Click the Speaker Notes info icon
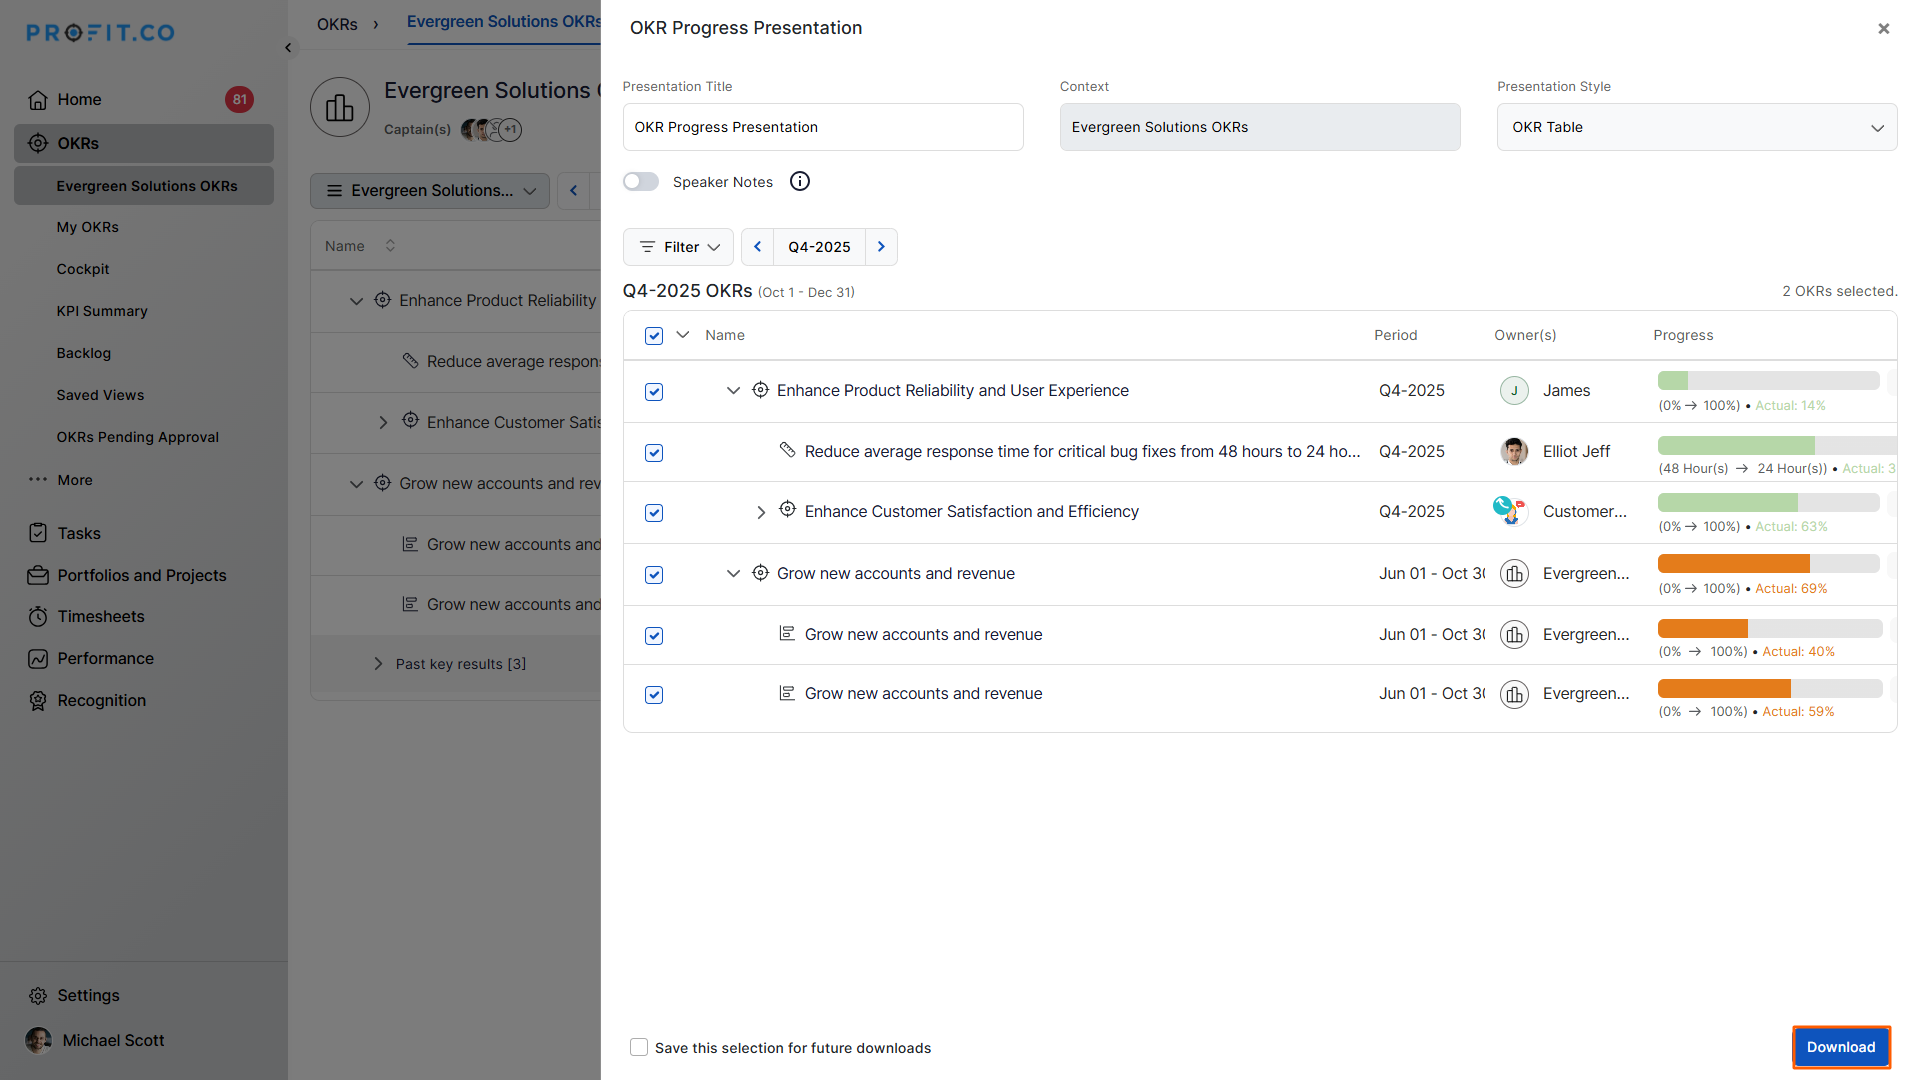 pos(800,181)
